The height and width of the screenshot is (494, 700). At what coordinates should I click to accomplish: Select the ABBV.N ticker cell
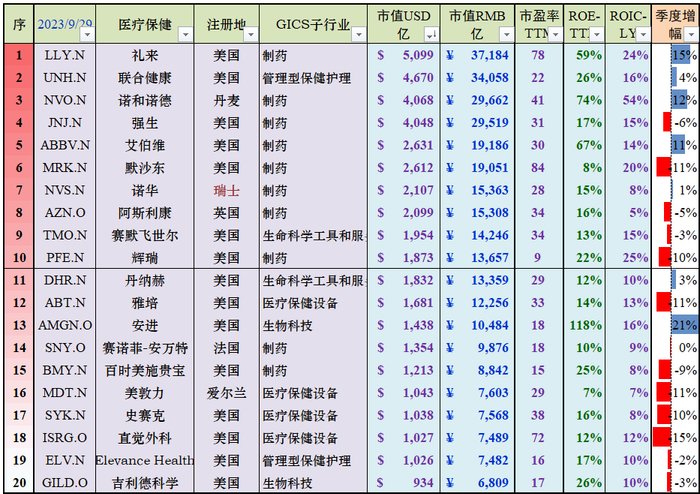(x=65, y=145)
